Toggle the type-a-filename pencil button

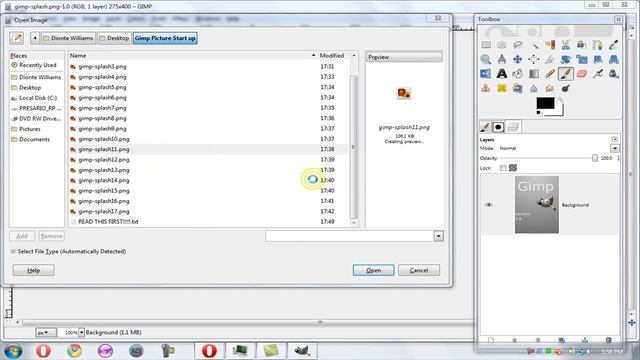17,38
